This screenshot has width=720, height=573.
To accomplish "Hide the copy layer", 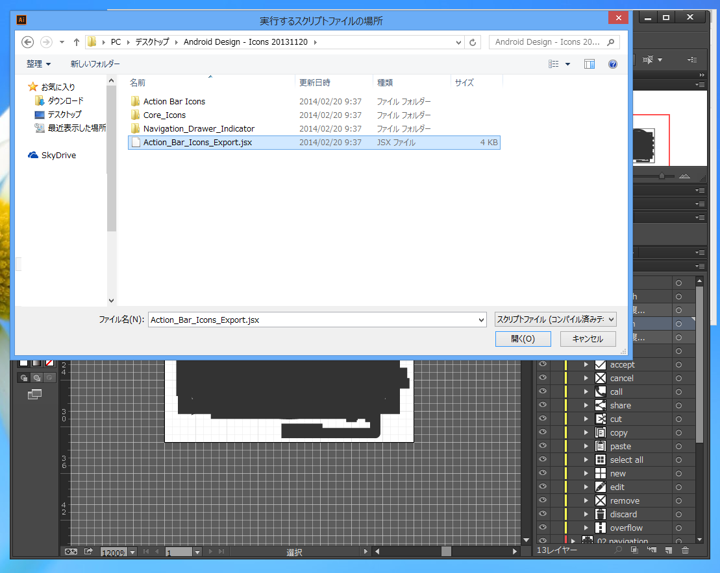I will point(543,432).
